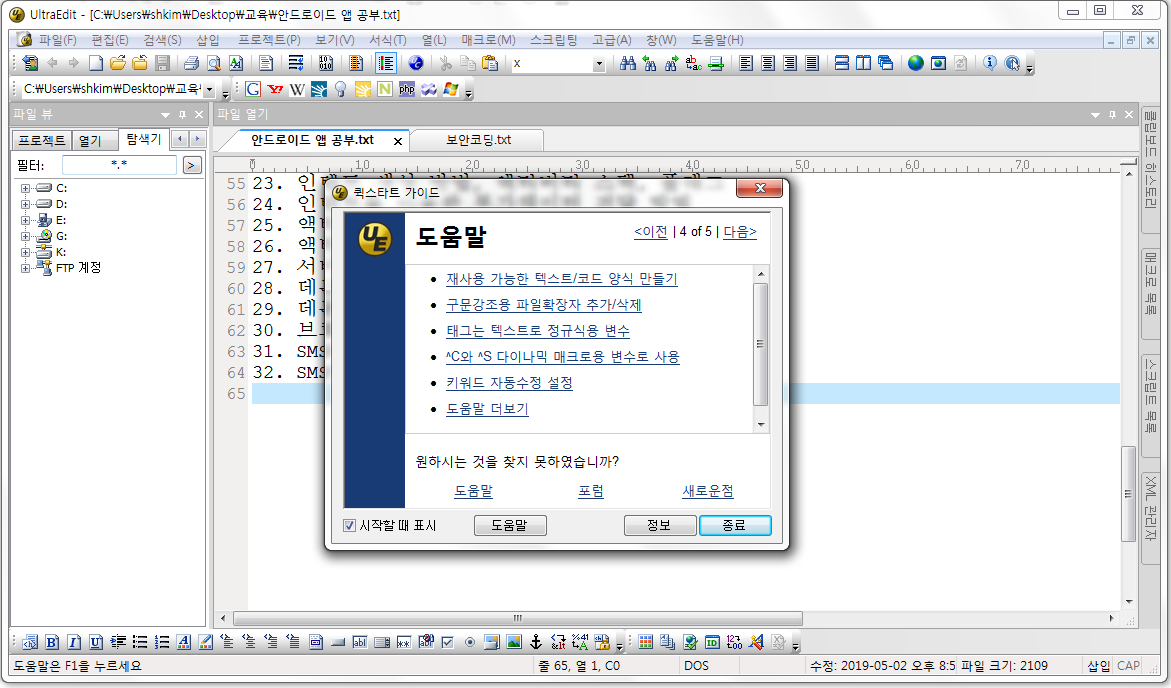This screenshot has width=1171, height=688.
Task: Switch to the 보안코딩.txt tab
Action: [x=479, y=140]
